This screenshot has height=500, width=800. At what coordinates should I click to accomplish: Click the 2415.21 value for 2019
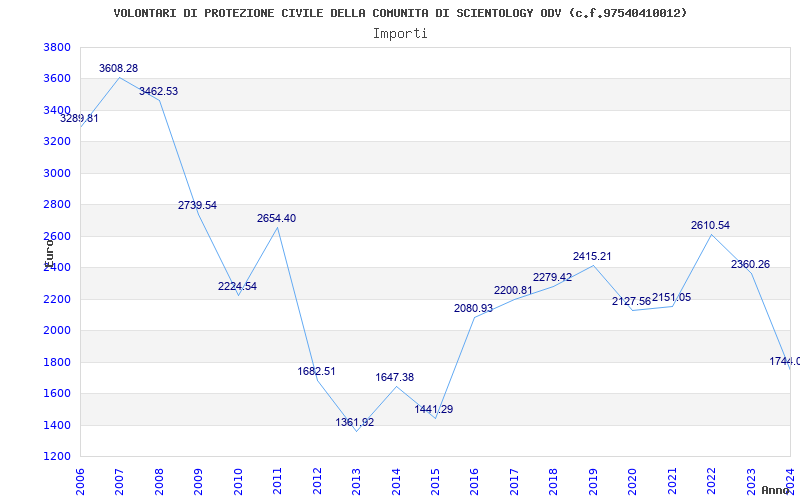coord(592,256)
